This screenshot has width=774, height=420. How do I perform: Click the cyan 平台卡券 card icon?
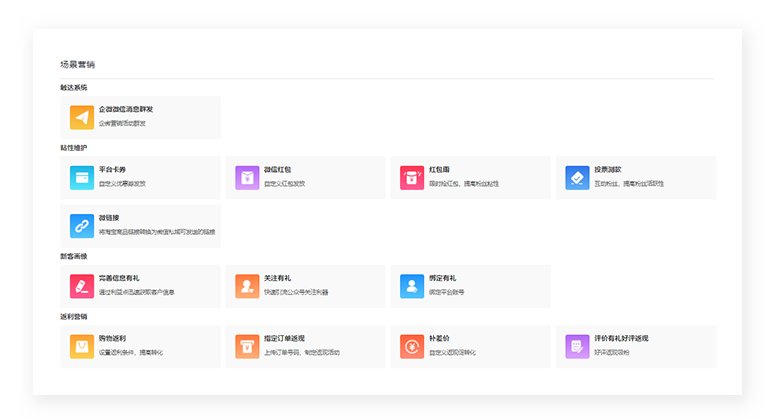tap(82, 177)
